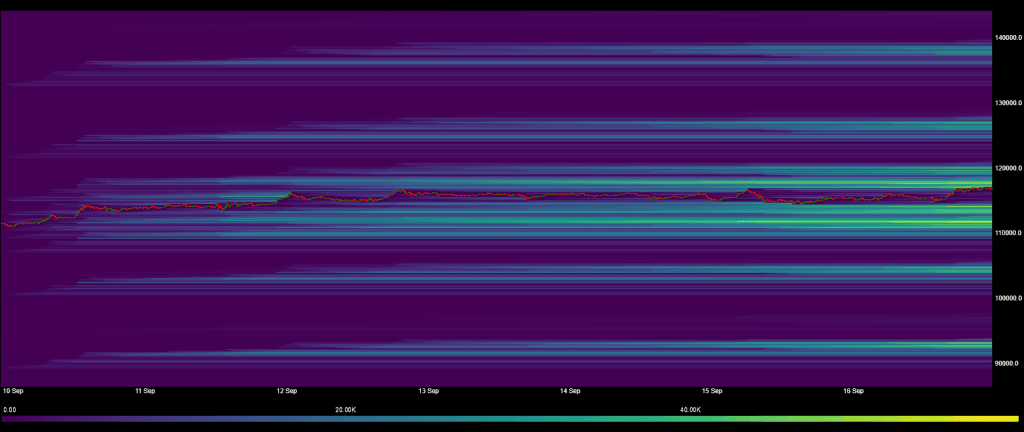
Task: Select the 12 Sep time axis label
Action: (287, 391)
